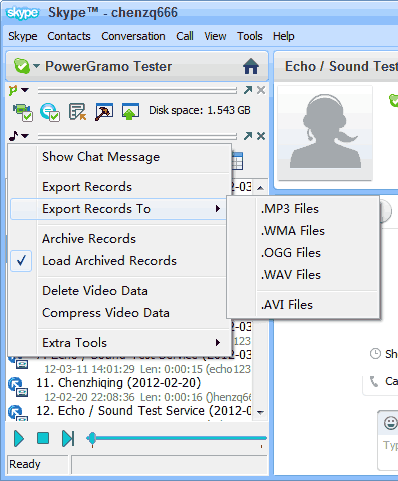Screen dimensions: 398x481
Task: Click the Echo / Sound Test header
Action: click(x=341, y=66)
